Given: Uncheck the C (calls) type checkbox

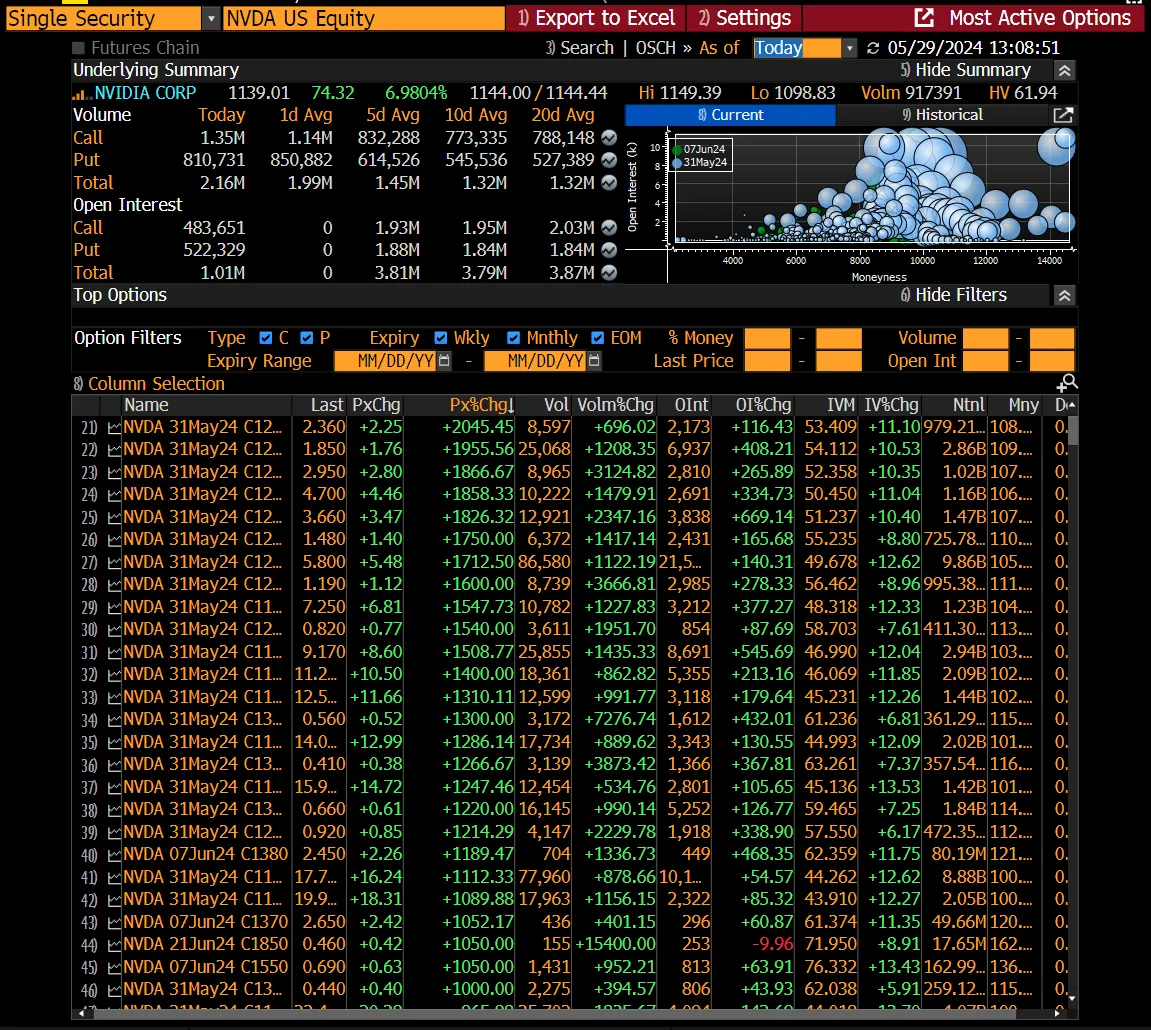Looking at the screenshot, I should tap(265, 338).
